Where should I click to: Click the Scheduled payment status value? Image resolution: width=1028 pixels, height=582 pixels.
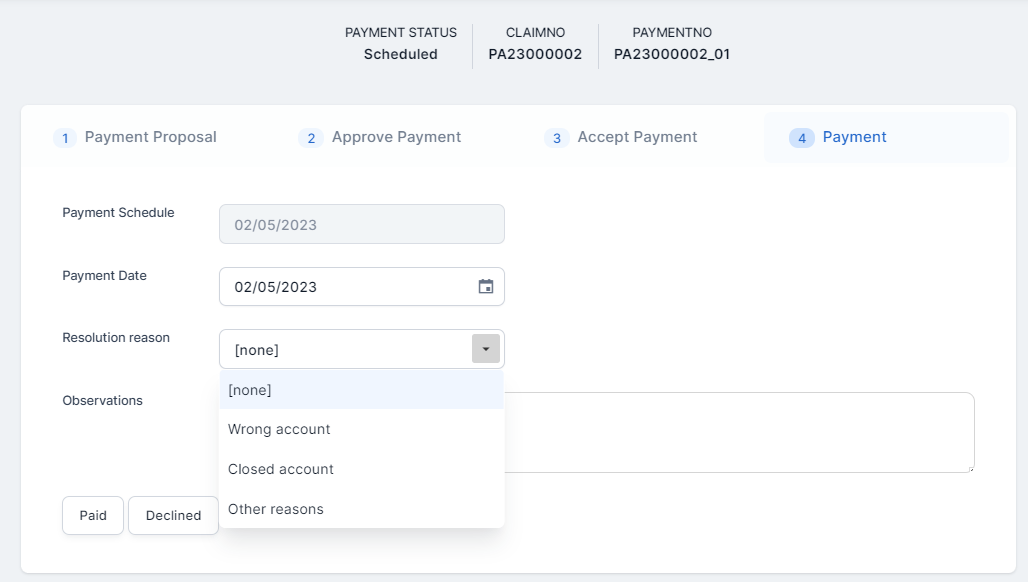(x=400, y=55)
